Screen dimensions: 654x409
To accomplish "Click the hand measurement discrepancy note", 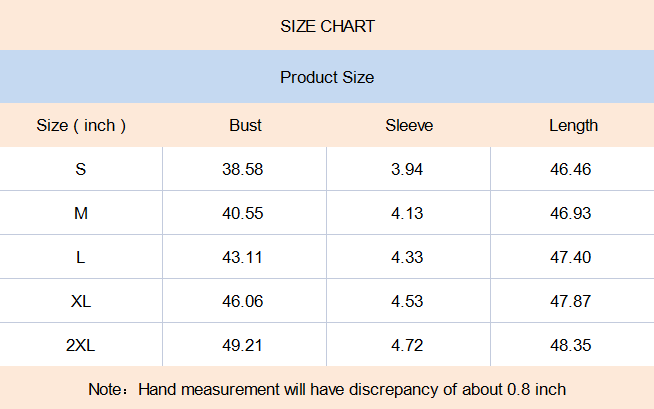I will [x=327, y=389].
